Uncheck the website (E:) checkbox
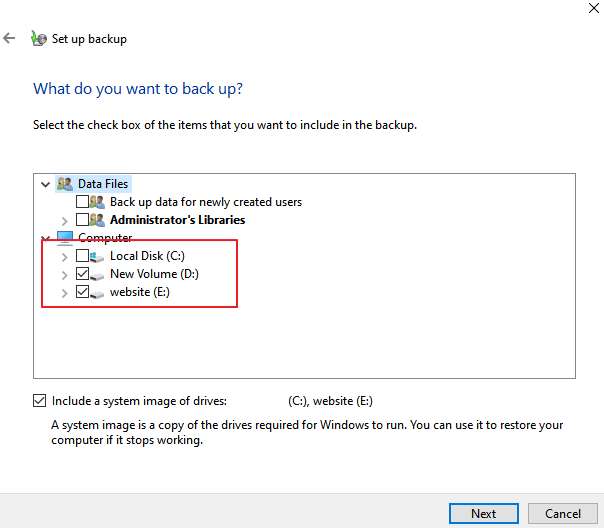 (82, 292)
